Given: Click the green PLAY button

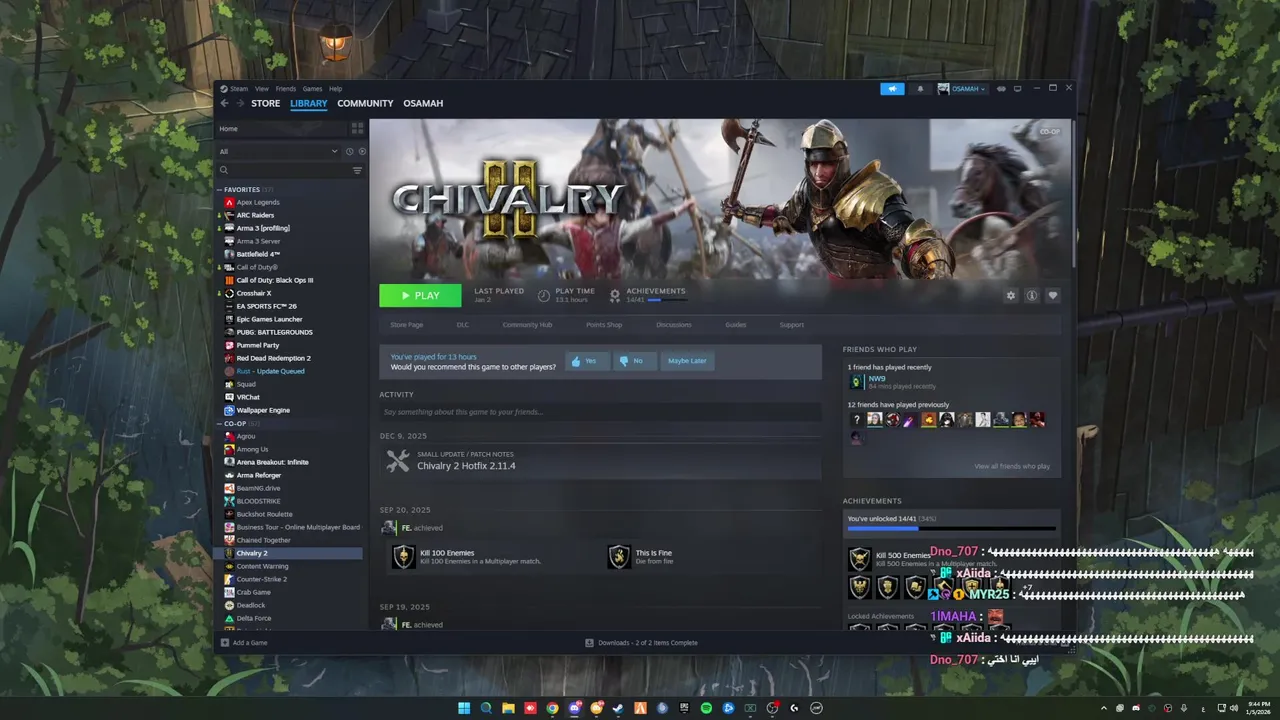Looking at the screenshot, I should (x=420, y=295).
